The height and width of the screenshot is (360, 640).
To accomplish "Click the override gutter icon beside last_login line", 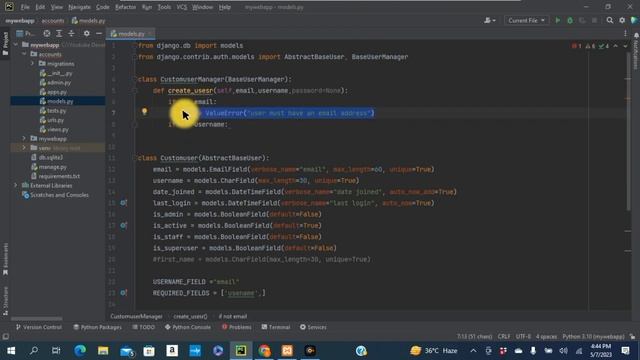I will (x=123, y=203).
